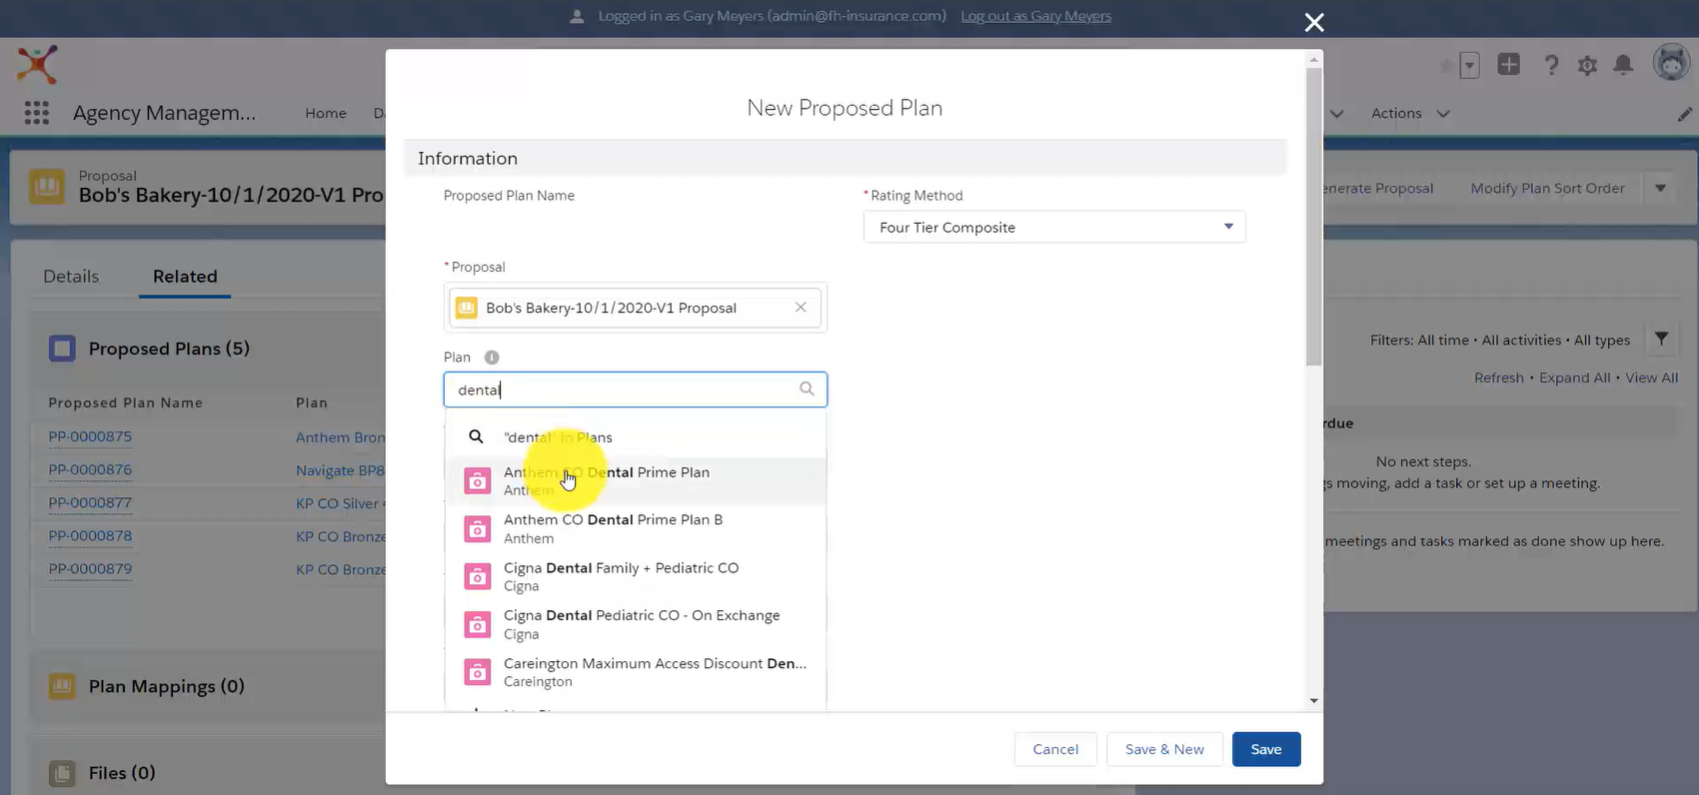Open the setup gear icon

point(1587,65)
